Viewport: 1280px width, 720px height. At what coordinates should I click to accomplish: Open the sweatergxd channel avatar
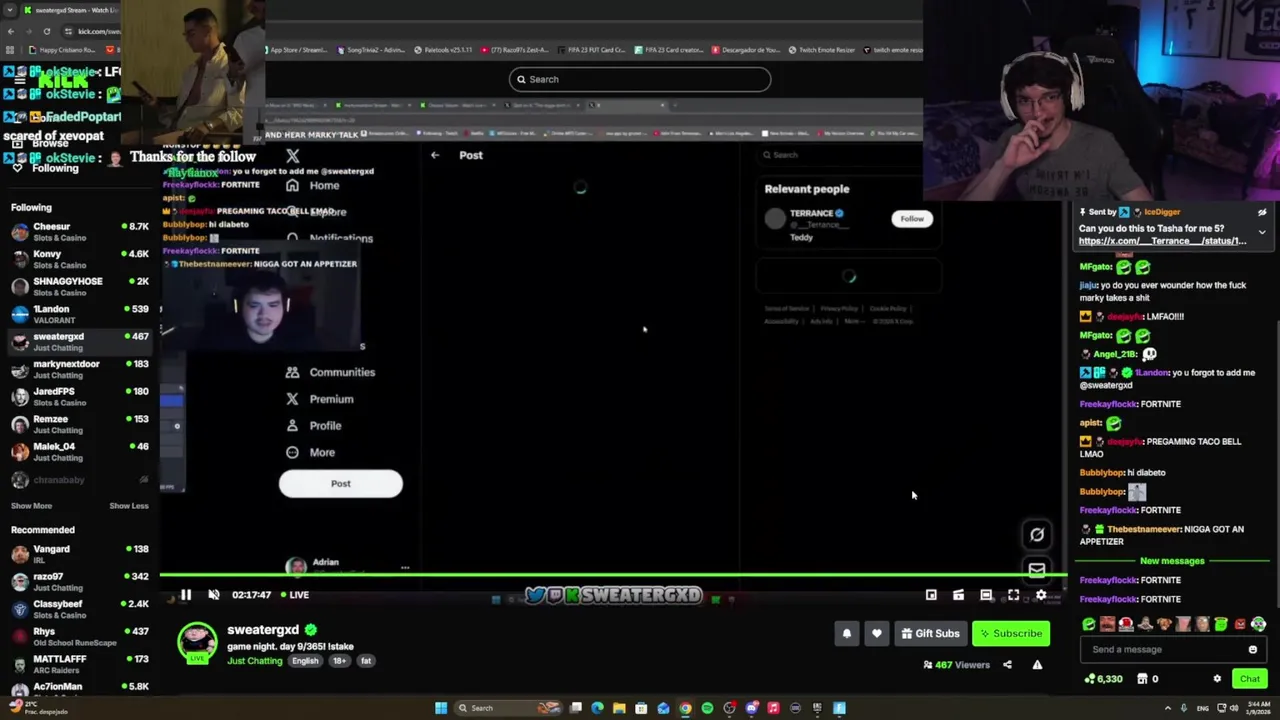pyautogui.click(x=197, y=643)
